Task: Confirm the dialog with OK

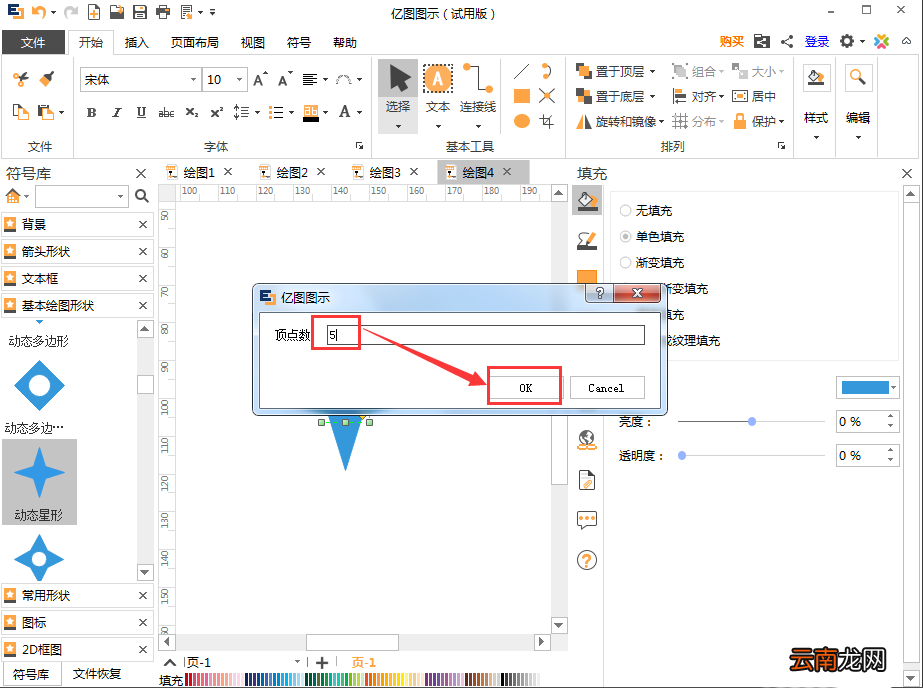Action: (x=525, y=388)
